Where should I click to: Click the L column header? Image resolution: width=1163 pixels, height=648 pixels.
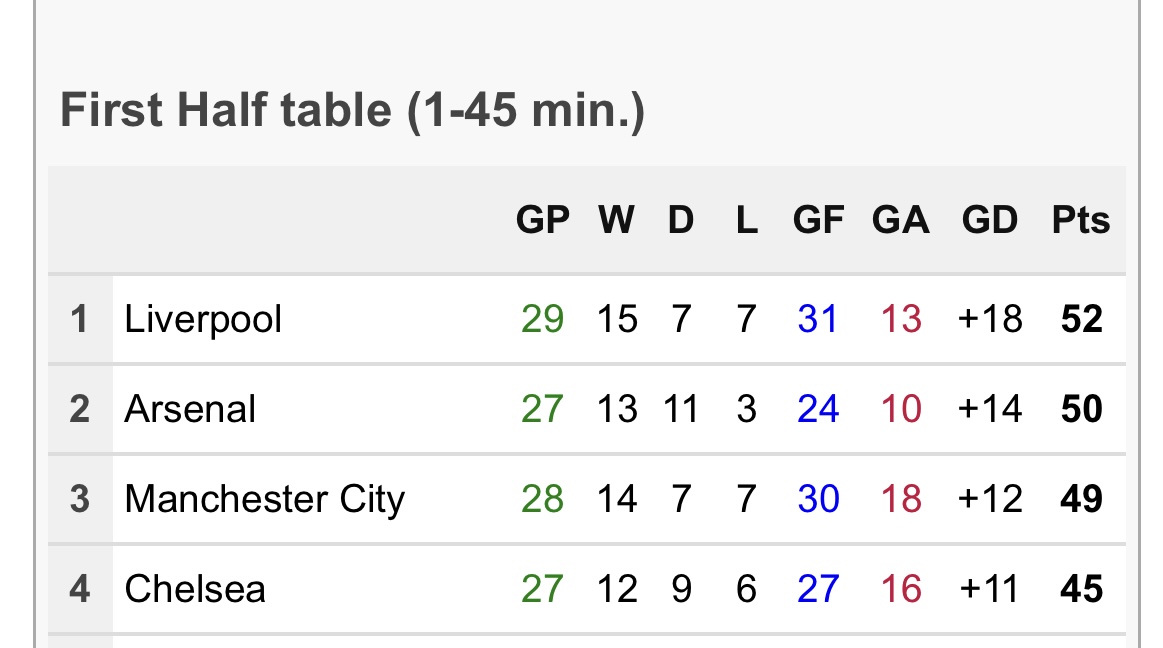pyautogui.click(x=747, y=220)
